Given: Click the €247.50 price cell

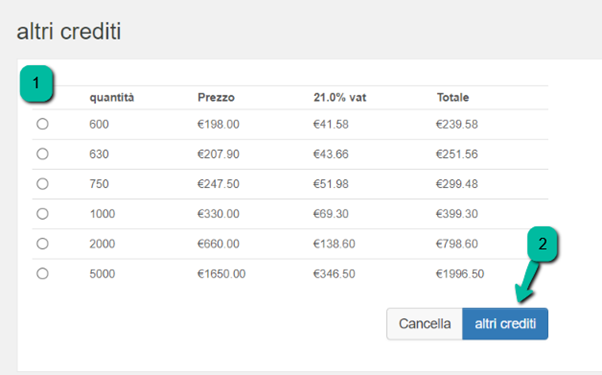Looking at the screenshot, I should 218,184.
